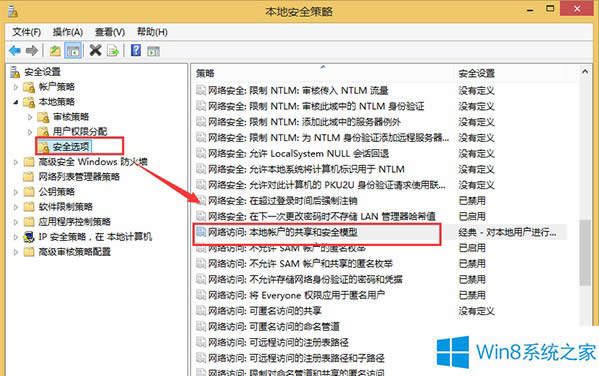This screenshot has width=599, height=376.
Task: Expand the 应用程序控制策略 node arrow
Action: (x=16, y=222)
